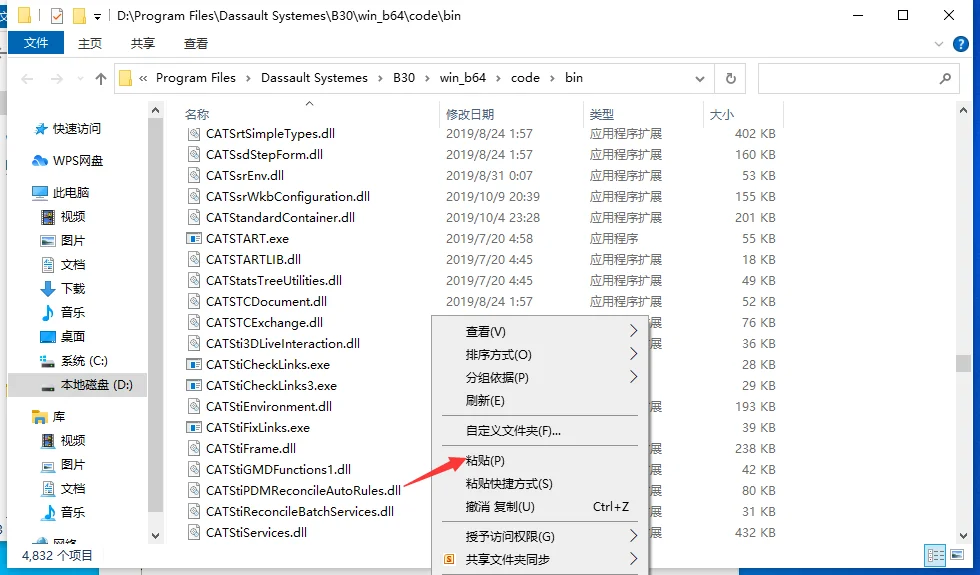
Task: Choose Refresh from the context menu
Action: tap(485, 401)
